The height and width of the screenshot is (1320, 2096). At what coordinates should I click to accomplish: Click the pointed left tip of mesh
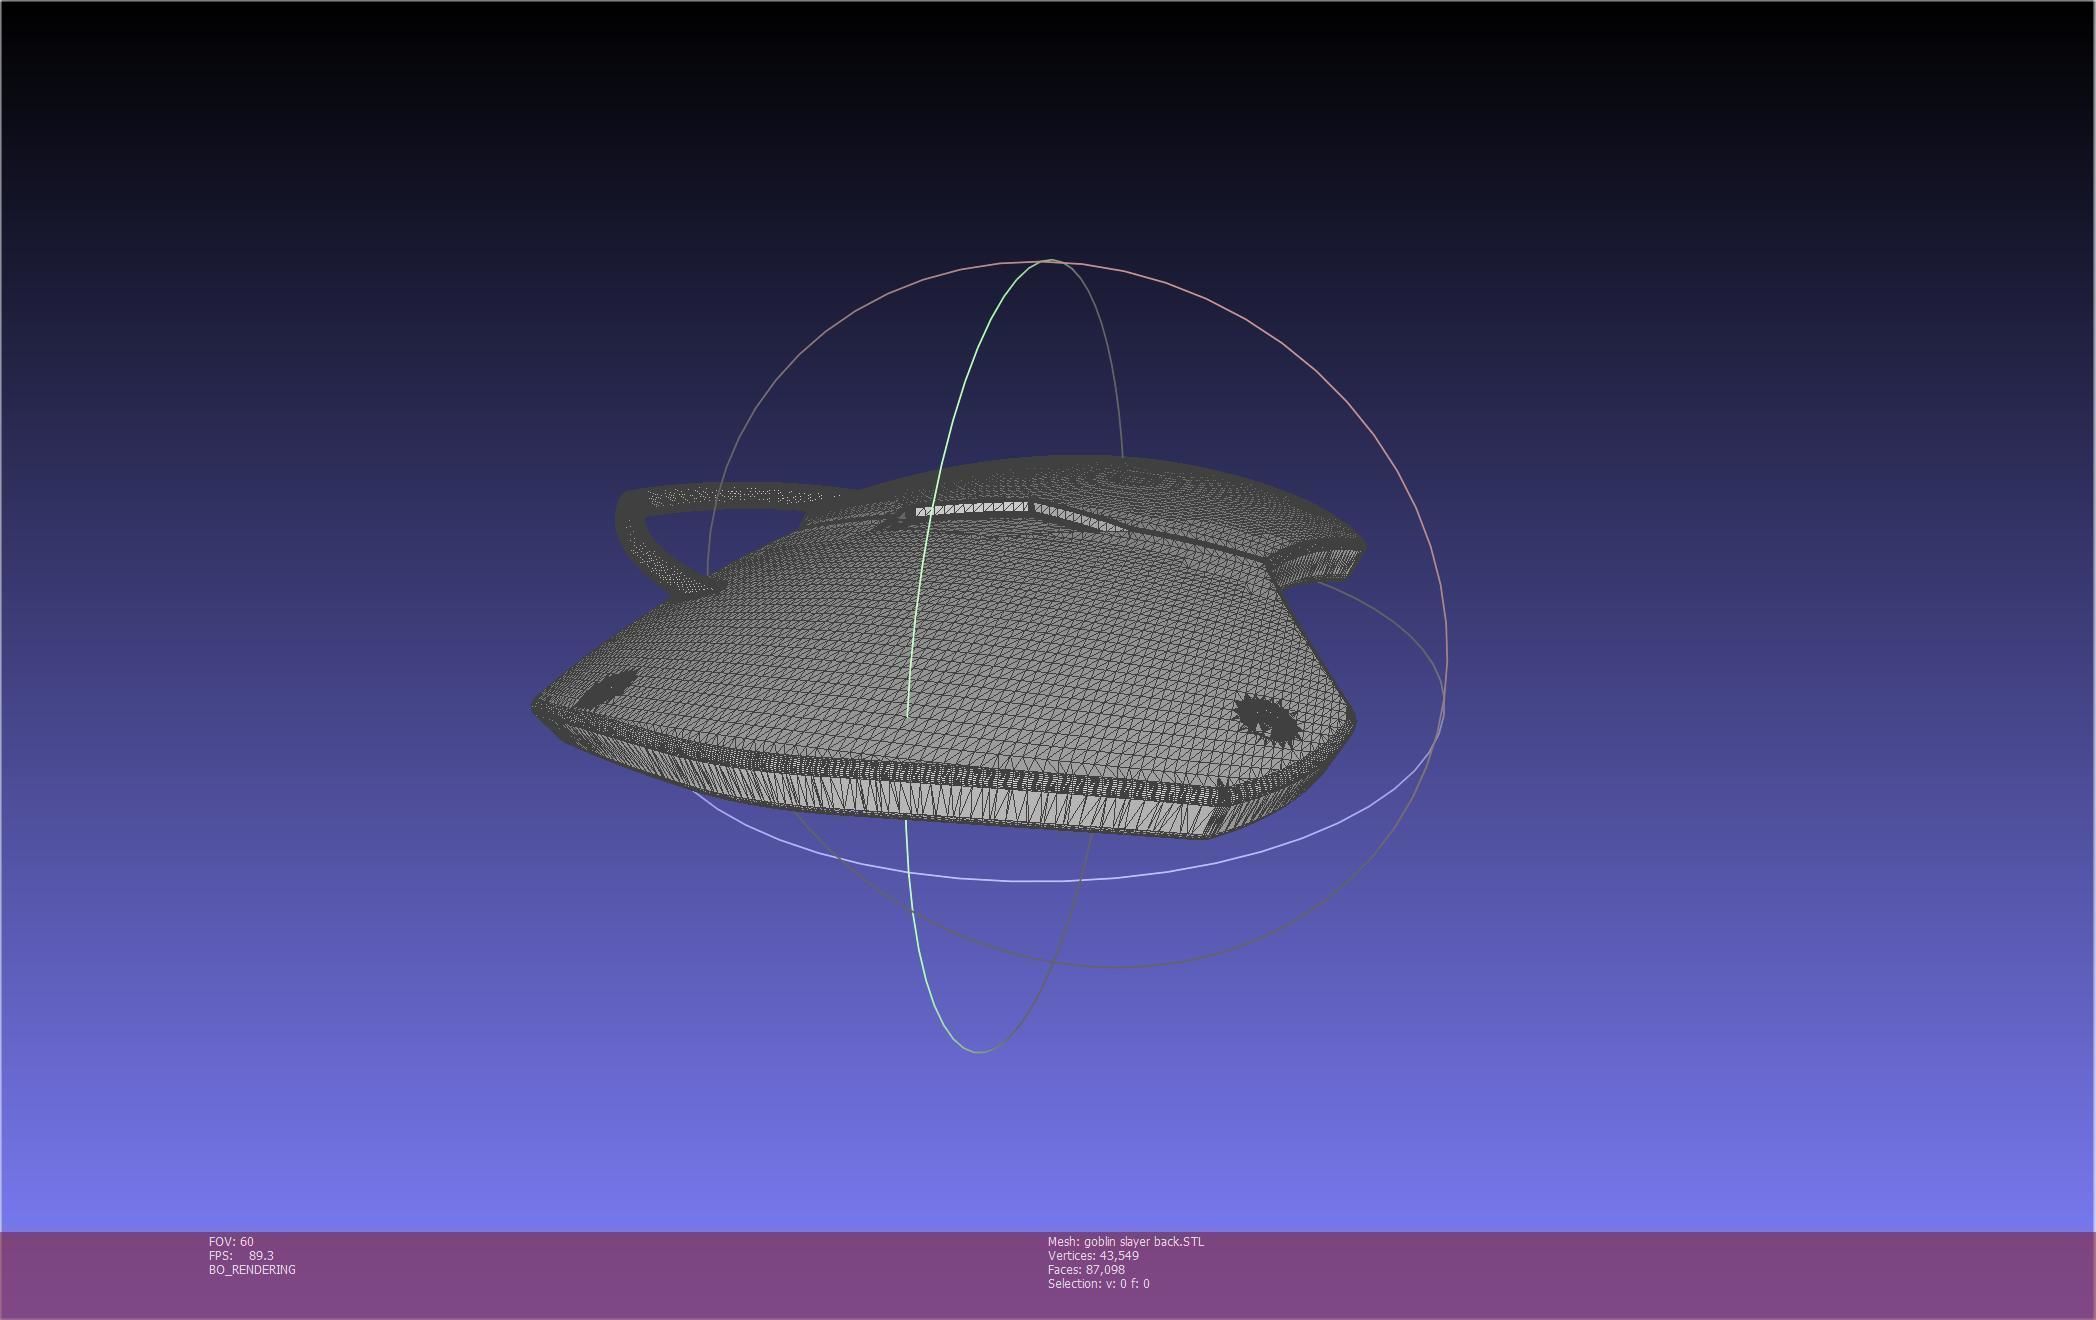coord(540,706)
